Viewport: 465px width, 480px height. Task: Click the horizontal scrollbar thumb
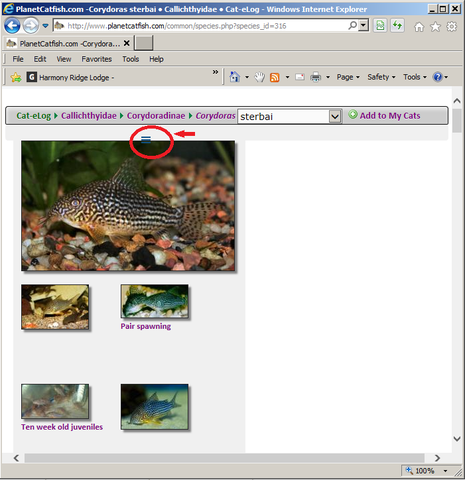[x=224, y=458]
